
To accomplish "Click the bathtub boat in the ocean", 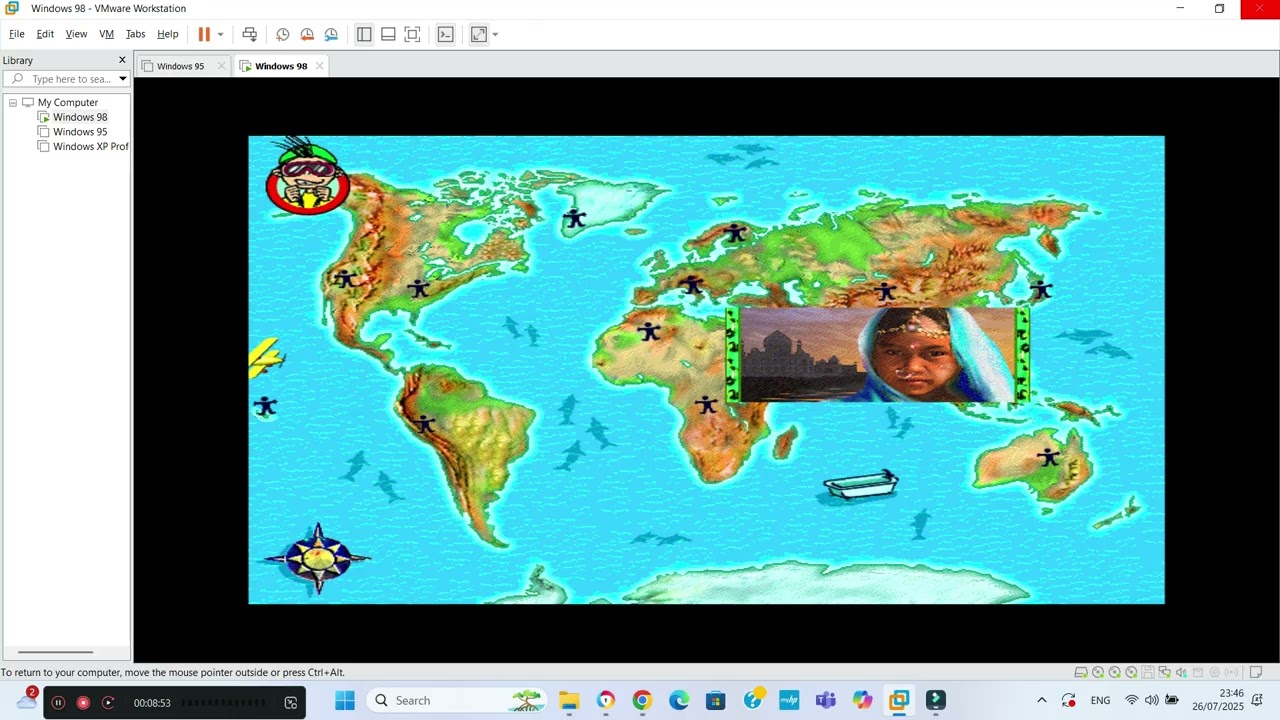I will tap(860, 485).
